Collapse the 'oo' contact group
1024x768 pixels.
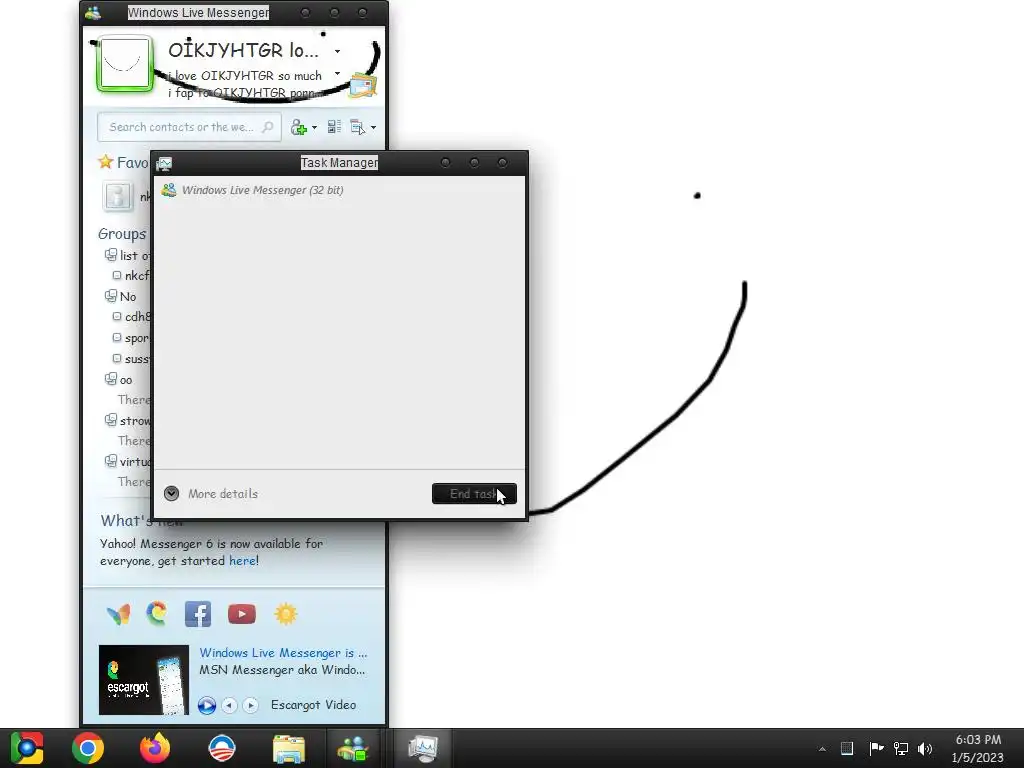point(111,379)
